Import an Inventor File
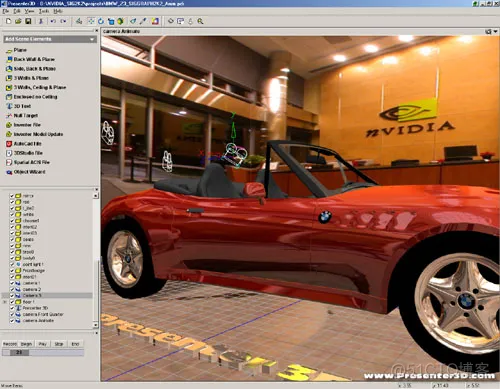This screenshot has height=389, width=500. click(23, 125)
